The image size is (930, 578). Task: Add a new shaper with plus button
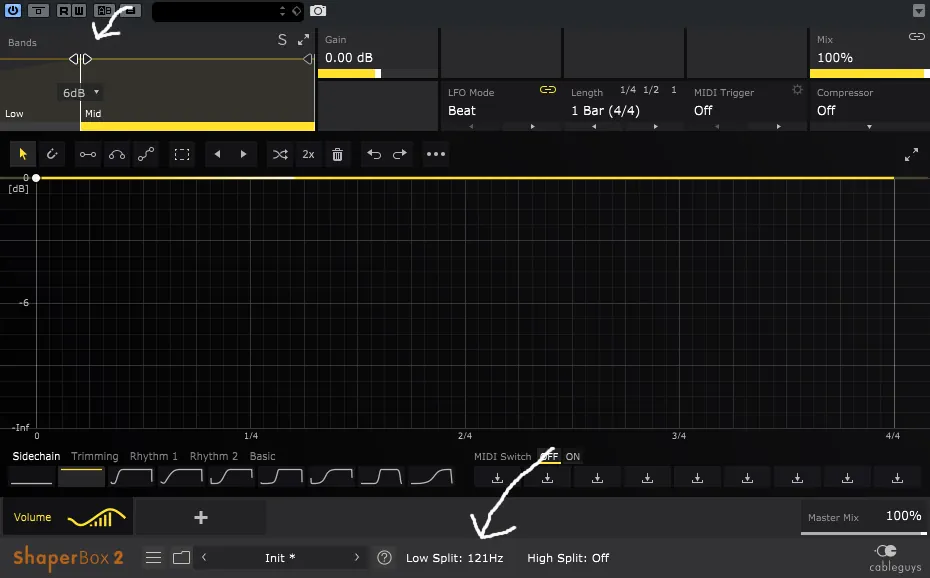[x=200, y=518]
